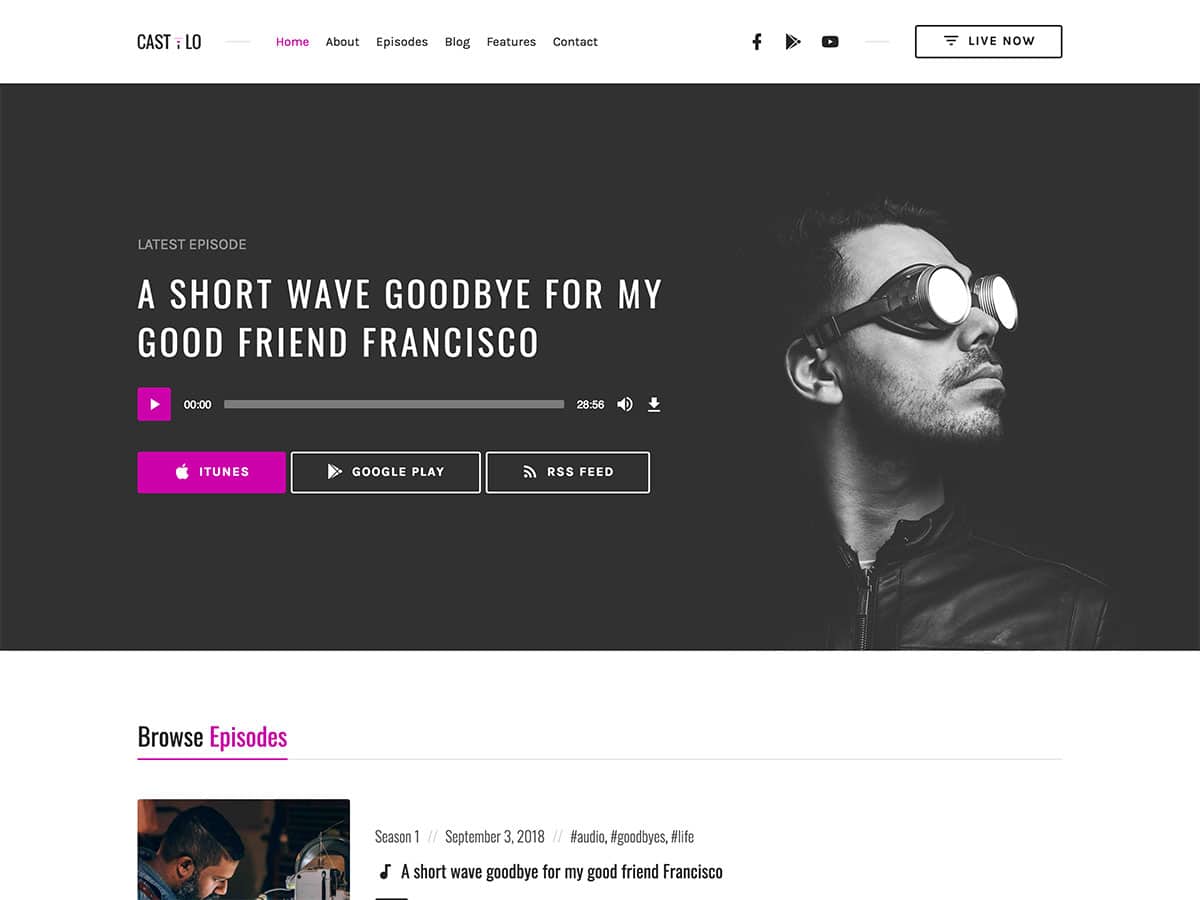The height and width of the screenshot is (900, 1200).
Task: Open the YouTube icon in header
Action: coord(830,42)
